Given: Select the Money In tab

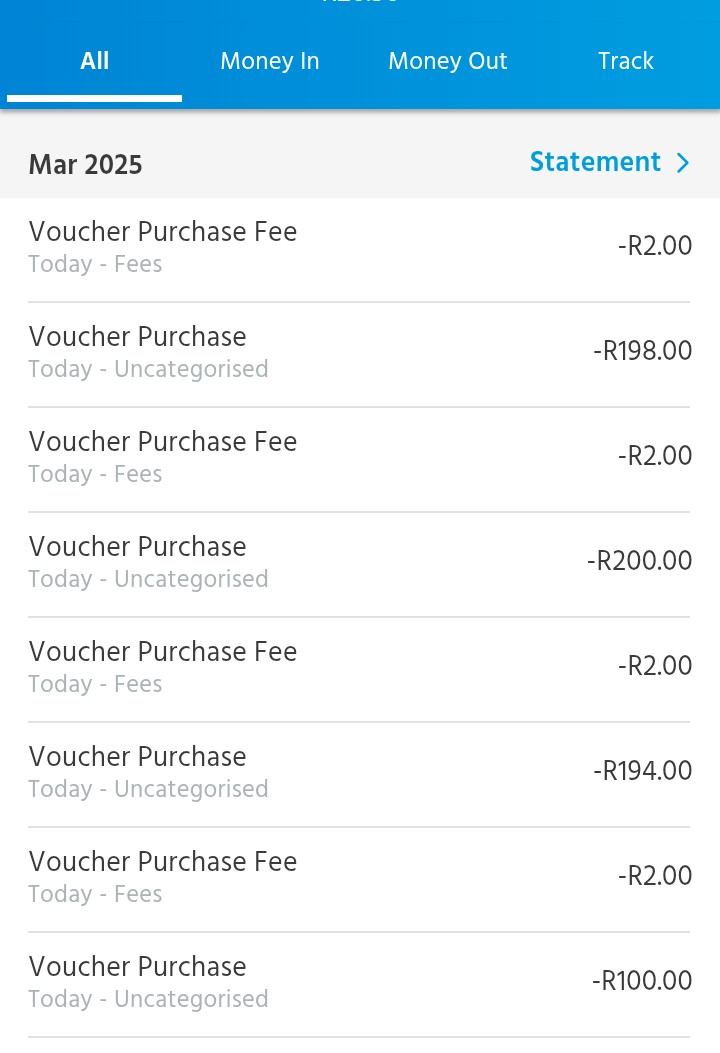Looking at the screenshot, I should [x=270, y=61].
